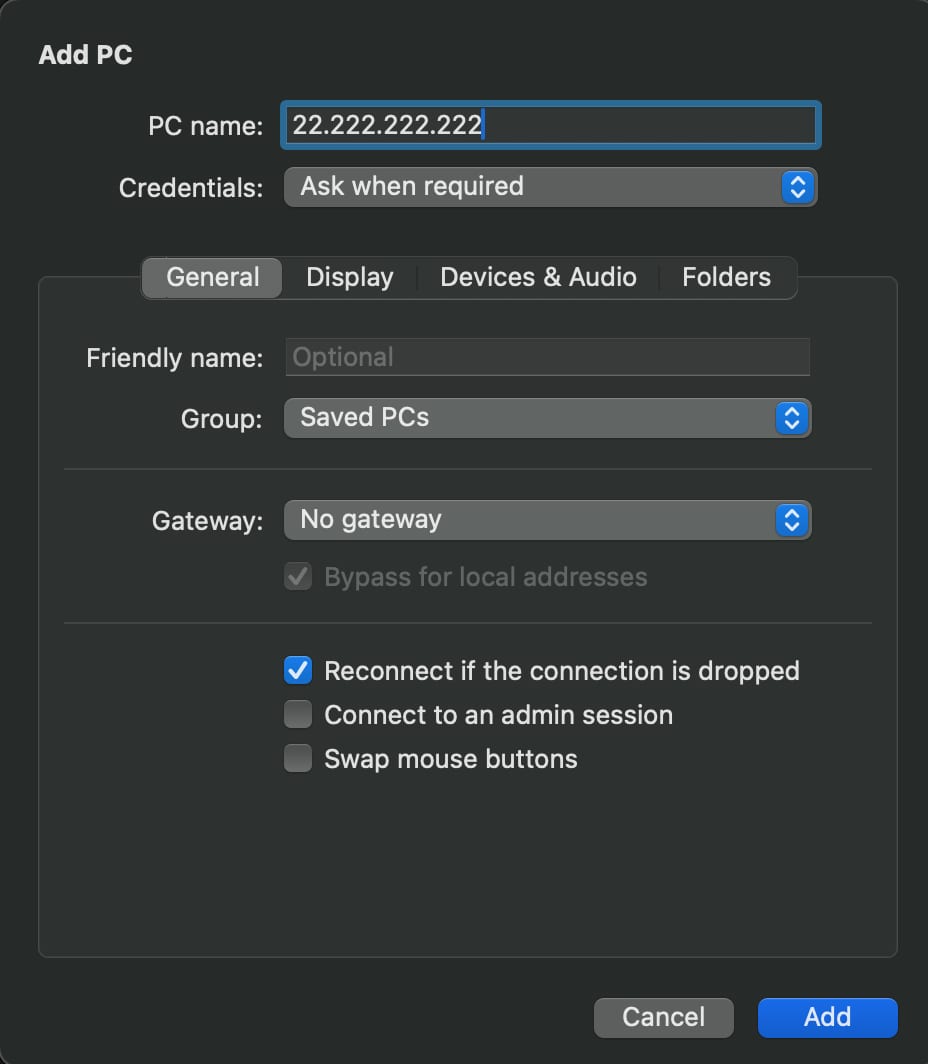Open the 'No gateway' dropdown menu

point(546,520)
